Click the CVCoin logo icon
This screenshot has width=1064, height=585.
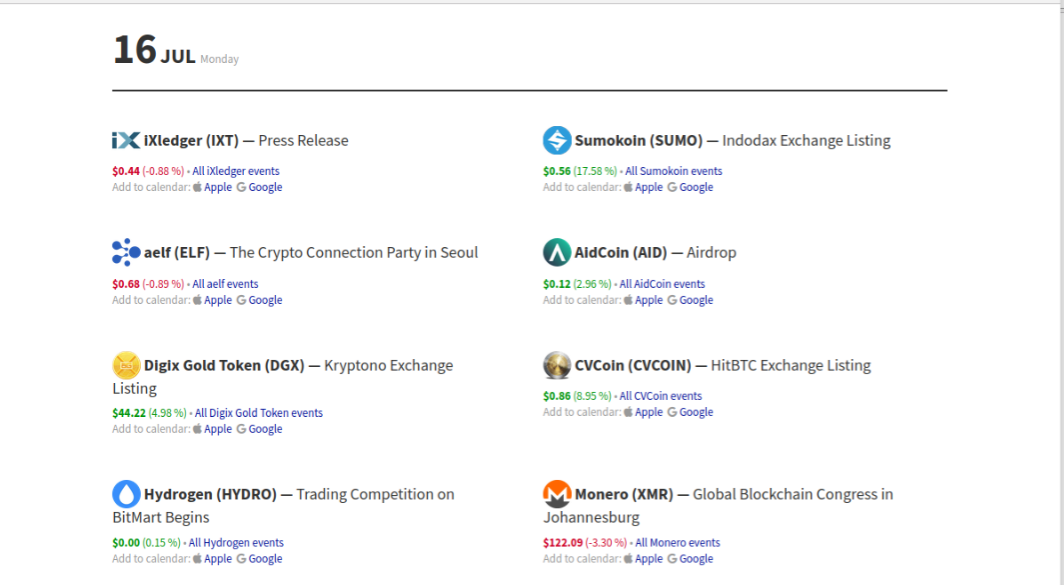(x=557, y=366)
